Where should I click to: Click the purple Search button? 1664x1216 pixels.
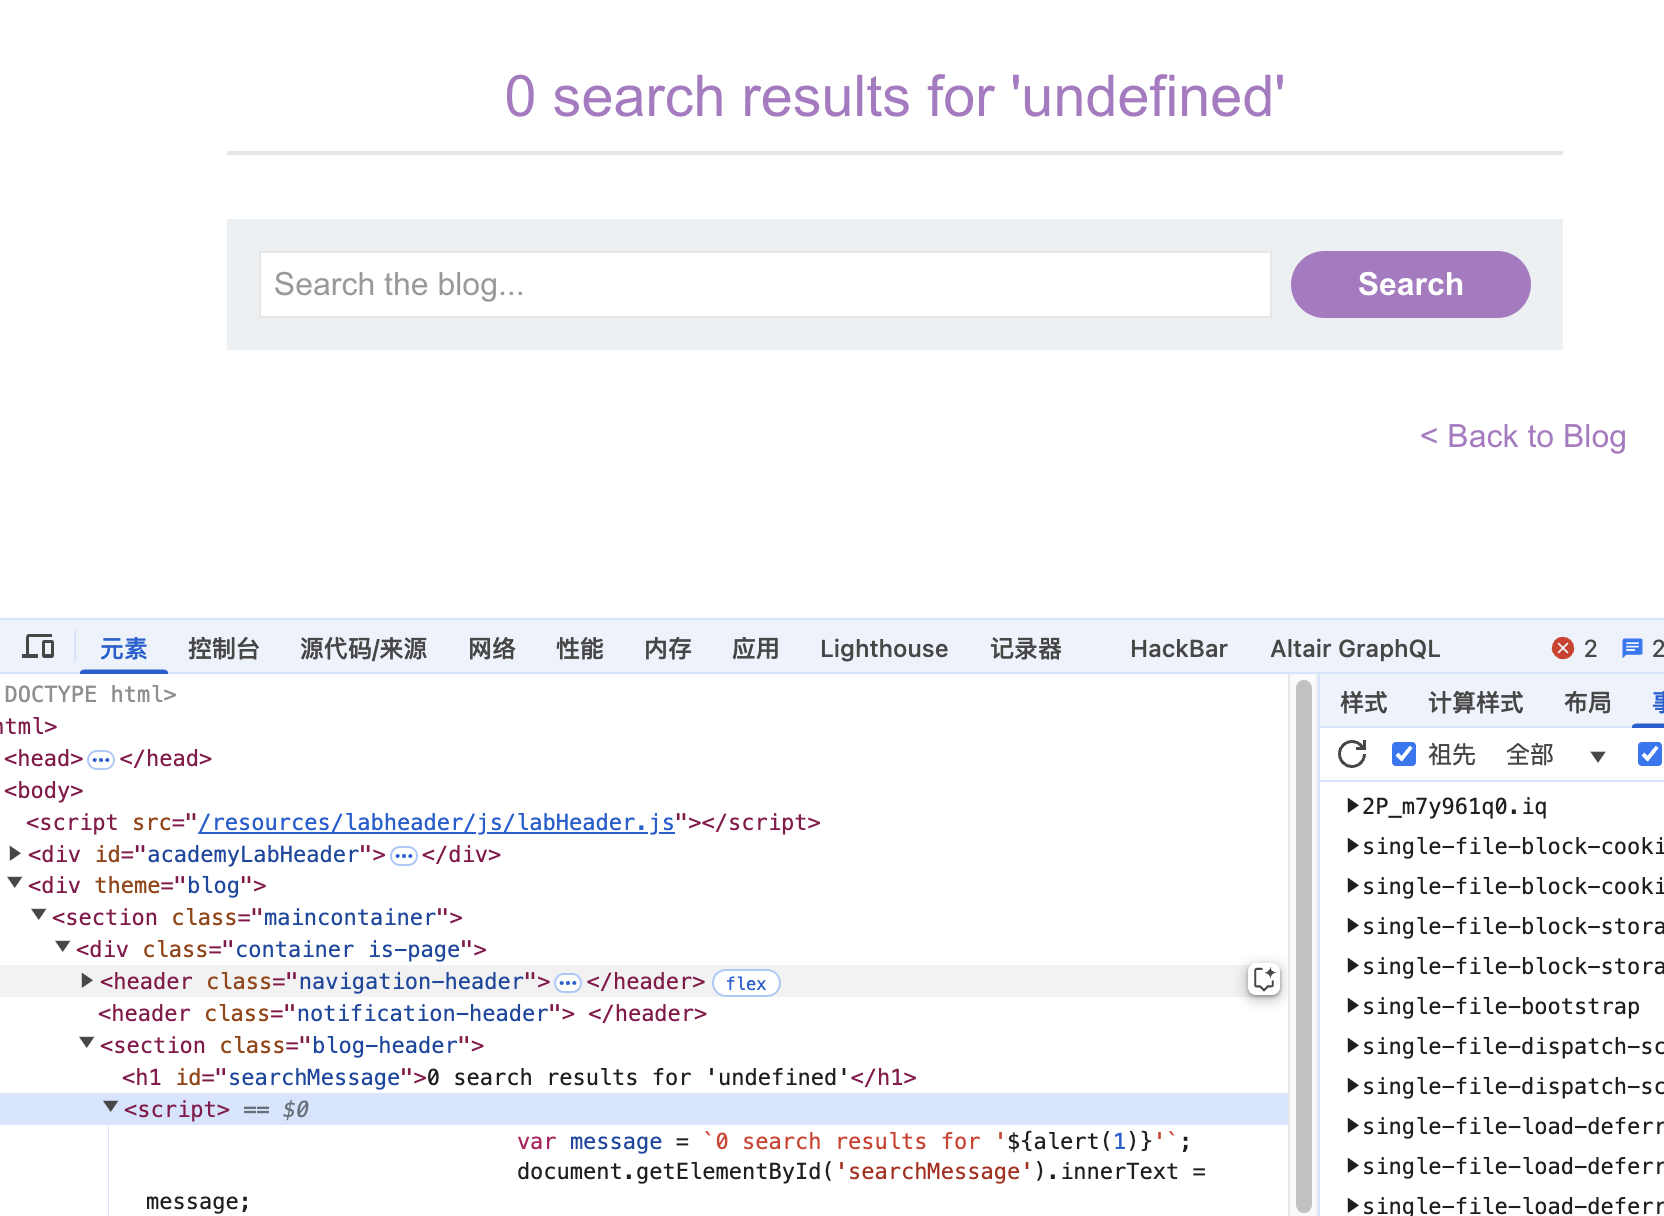[1409, 284]
